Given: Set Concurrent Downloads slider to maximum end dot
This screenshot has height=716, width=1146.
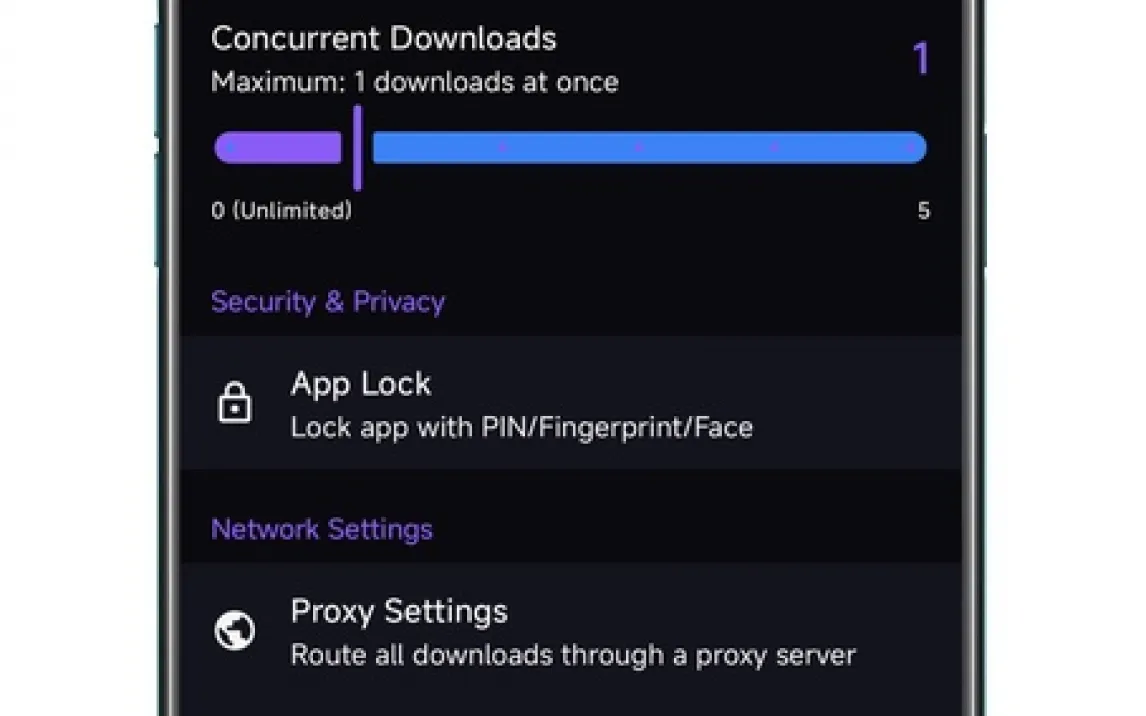Looking at the screenshot, I should pos(910,148).
